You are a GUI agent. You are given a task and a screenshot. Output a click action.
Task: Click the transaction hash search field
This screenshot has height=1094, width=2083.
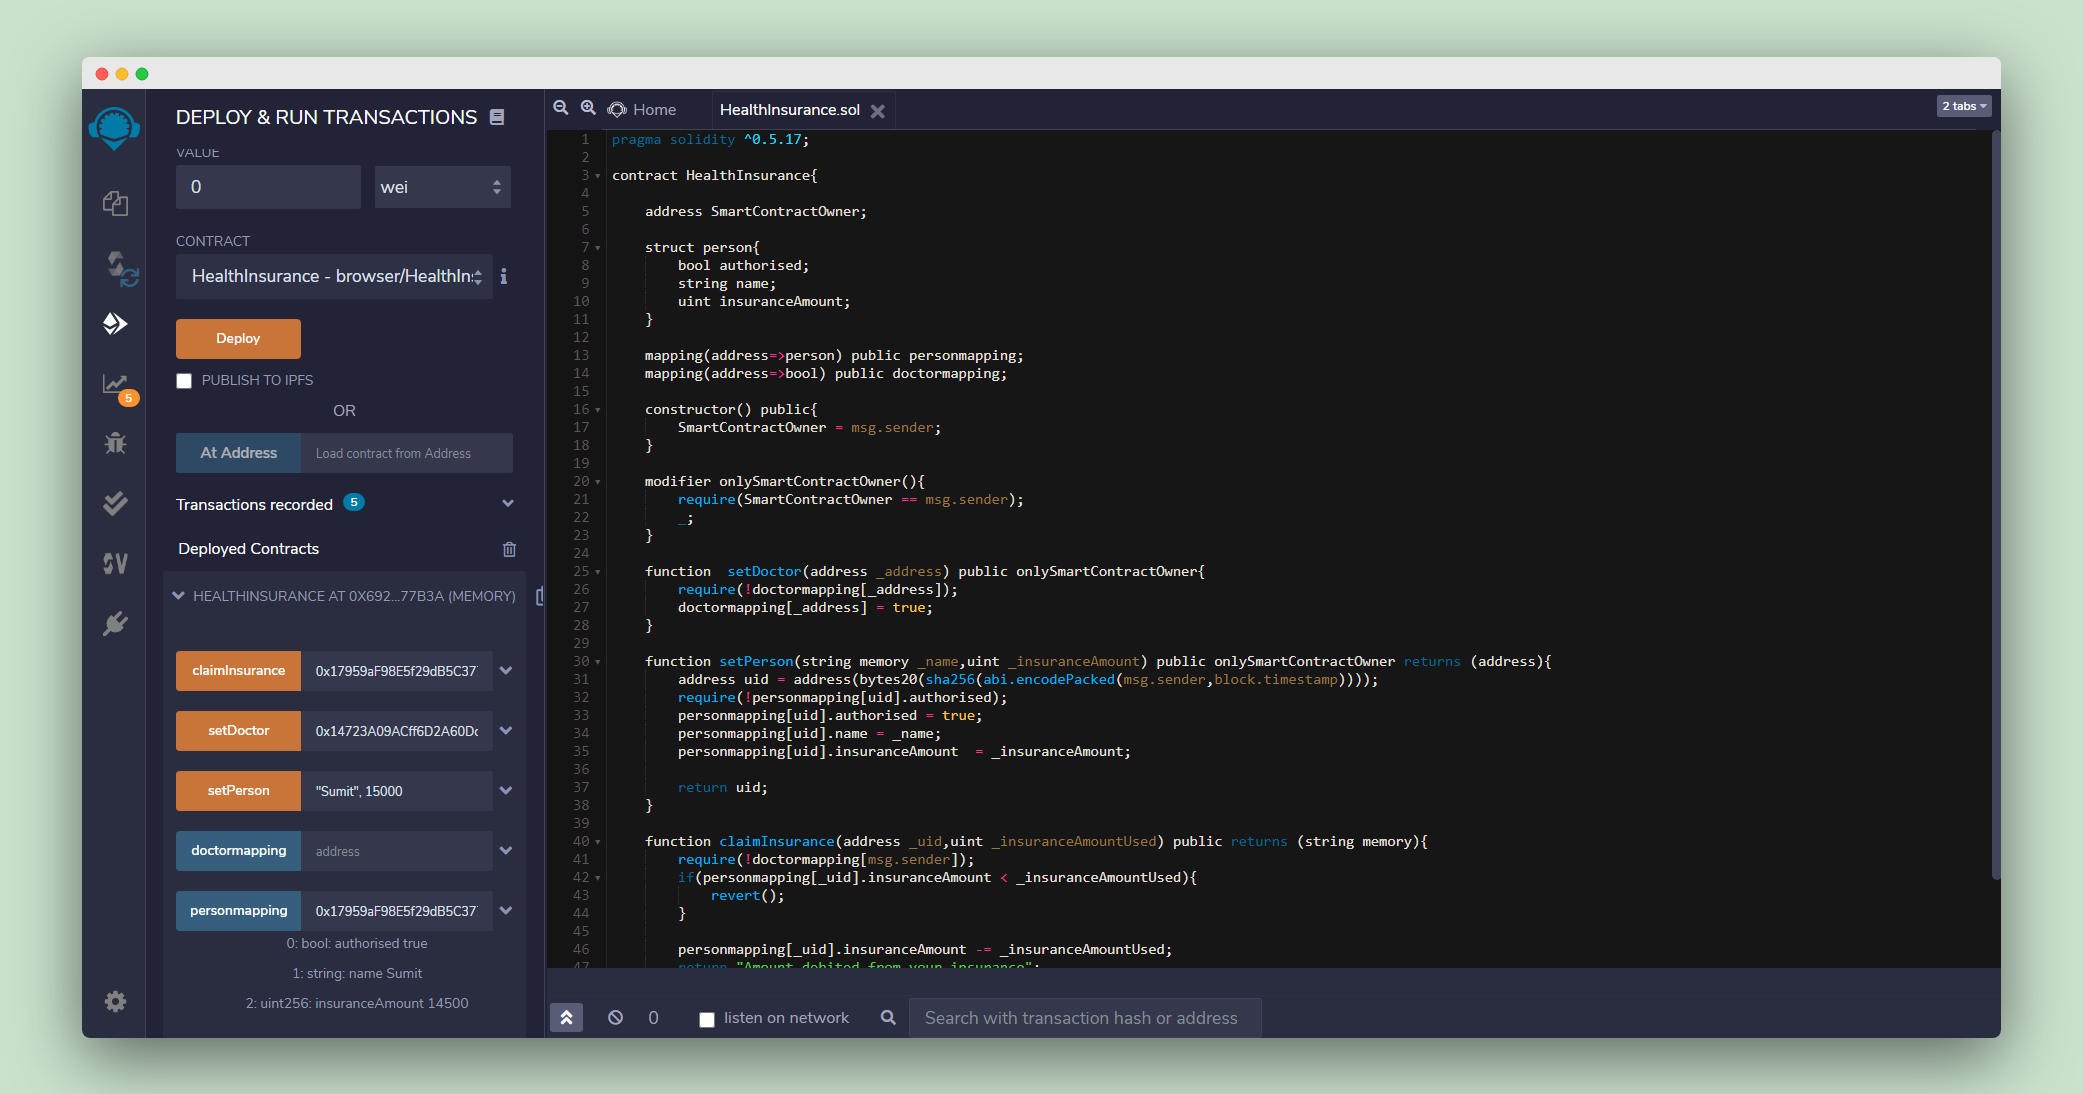click(1084, 1018)
